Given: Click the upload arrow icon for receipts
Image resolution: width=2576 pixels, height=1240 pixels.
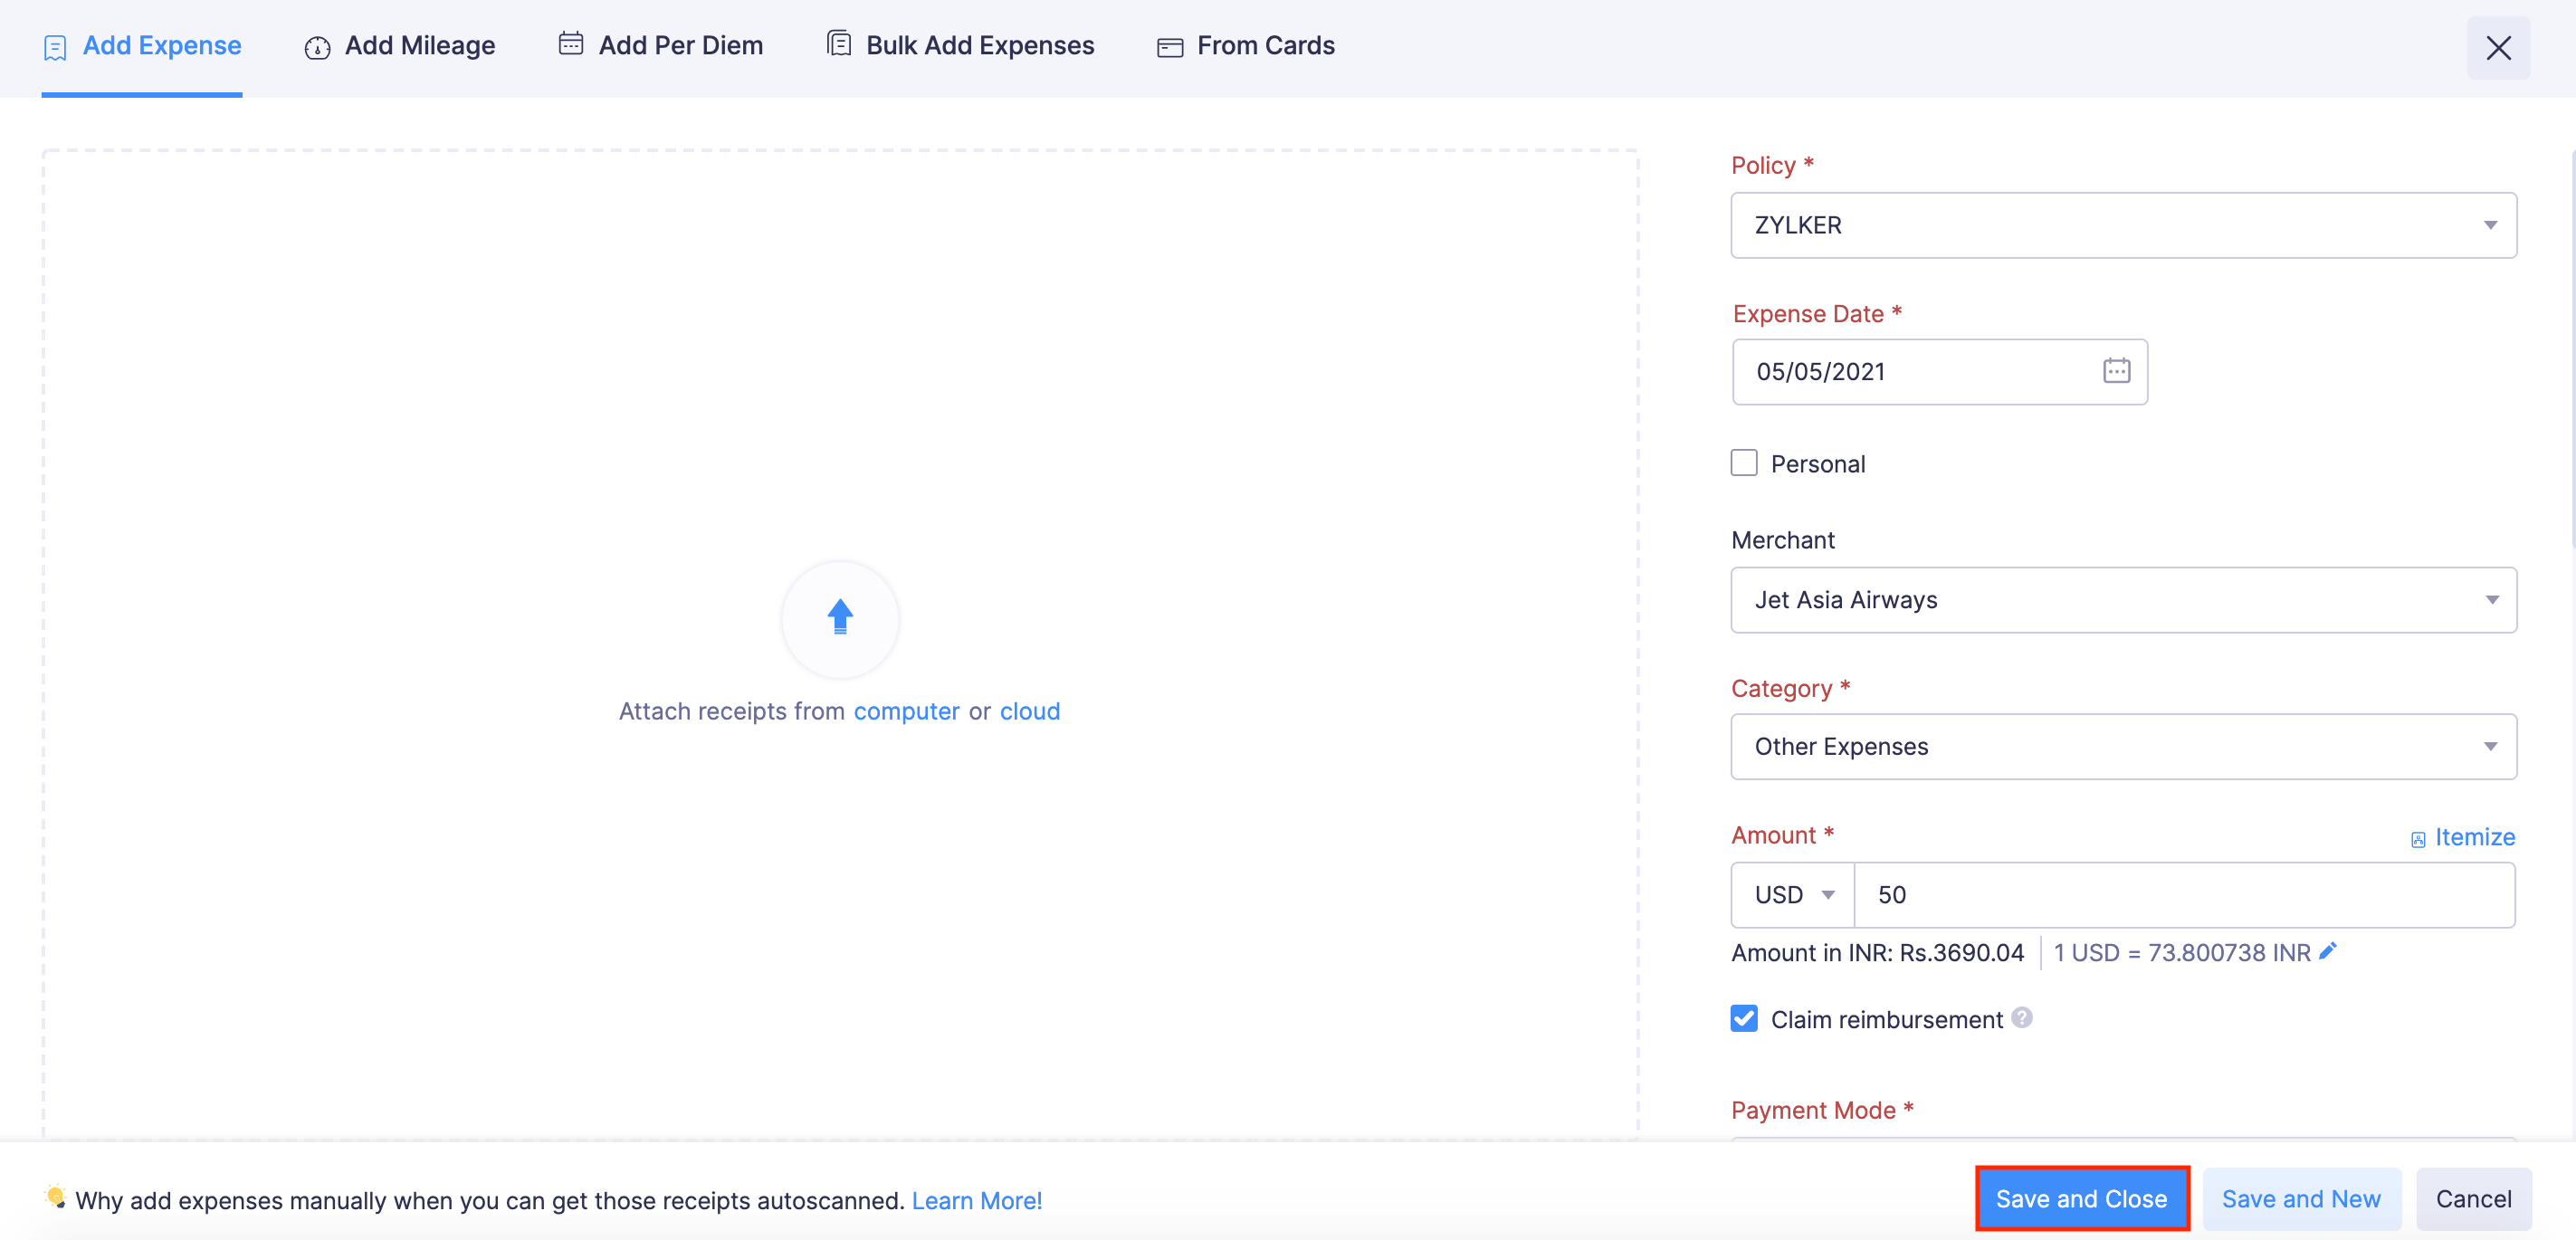Looking at the screenshot, I should 840,618.
